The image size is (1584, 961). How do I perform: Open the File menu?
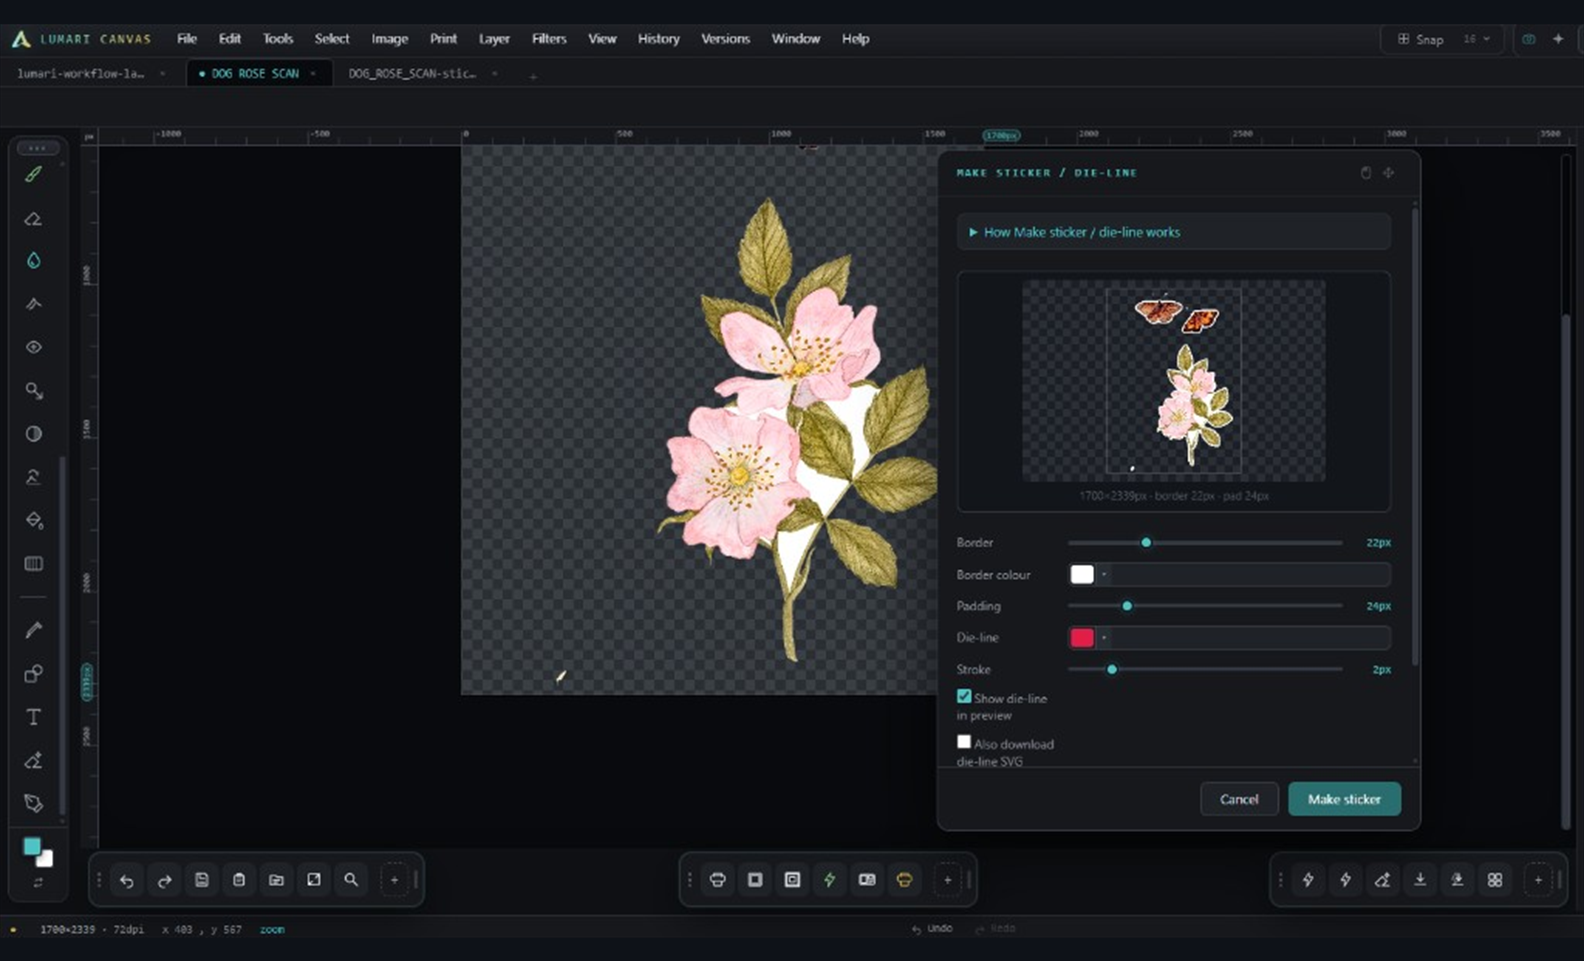point(187,39)
